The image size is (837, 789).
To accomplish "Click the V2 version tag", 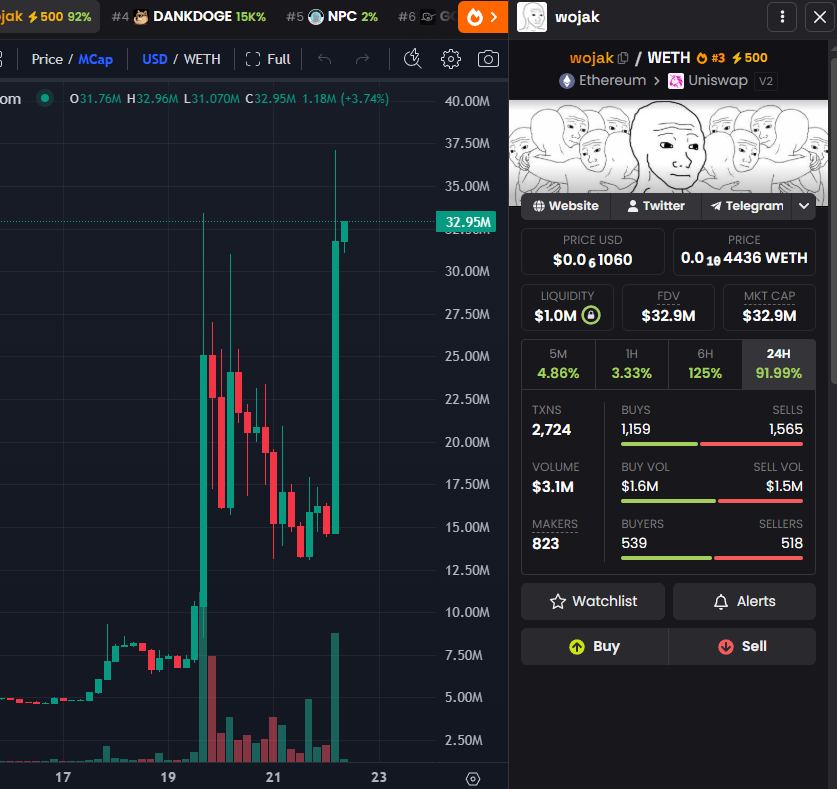I will pos(765,81).
